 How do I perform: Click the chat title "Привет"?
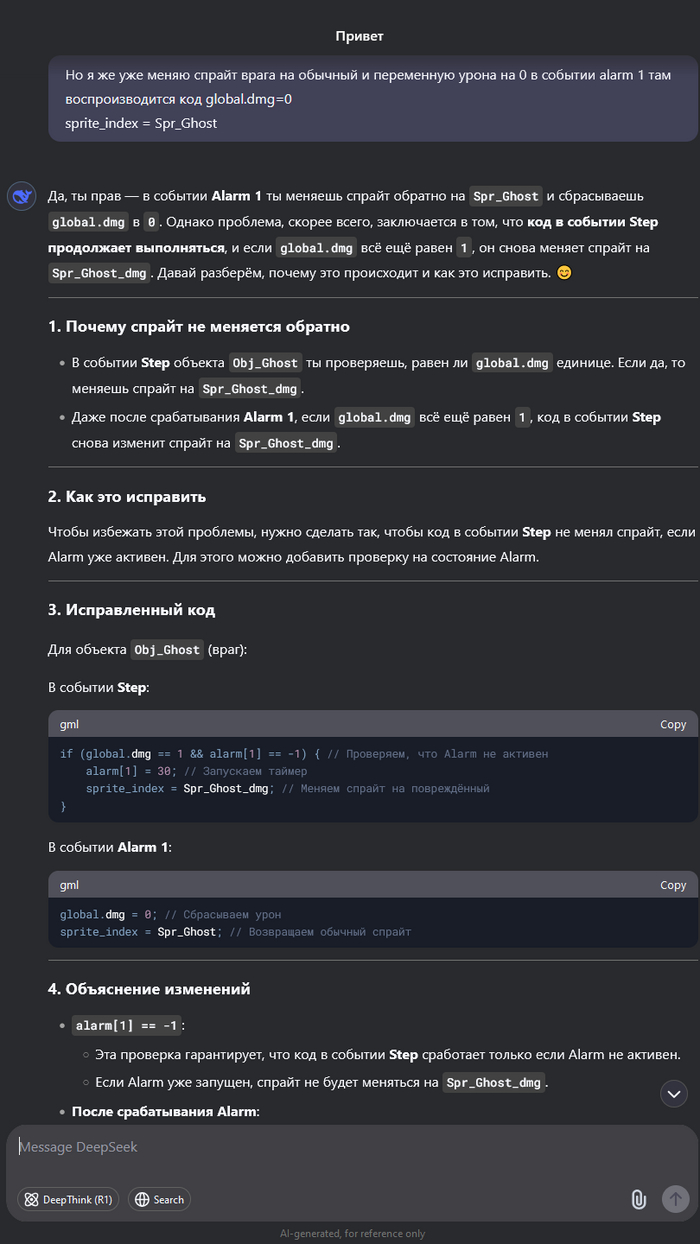click(359, 36)
